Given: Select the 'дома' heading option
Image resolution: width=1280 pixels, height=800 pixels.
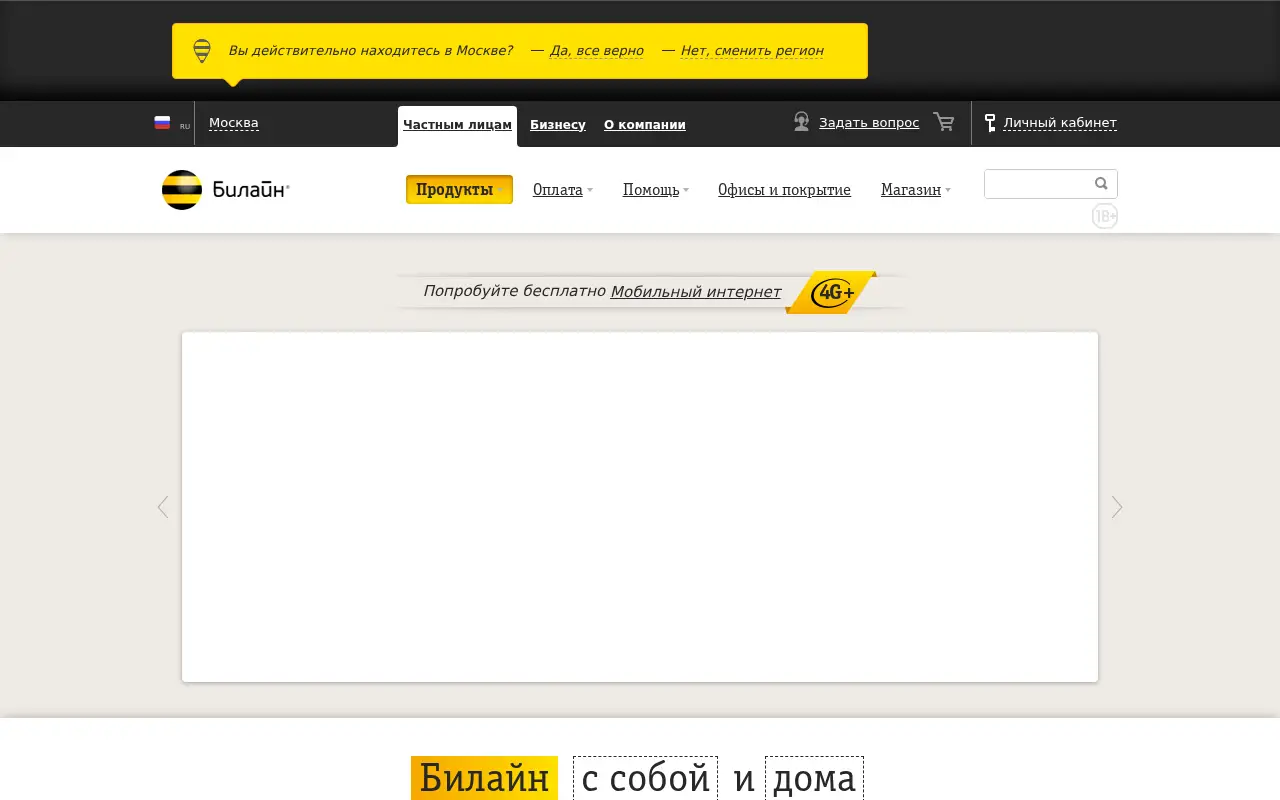Looking at the screenshot, I should 814,778.
